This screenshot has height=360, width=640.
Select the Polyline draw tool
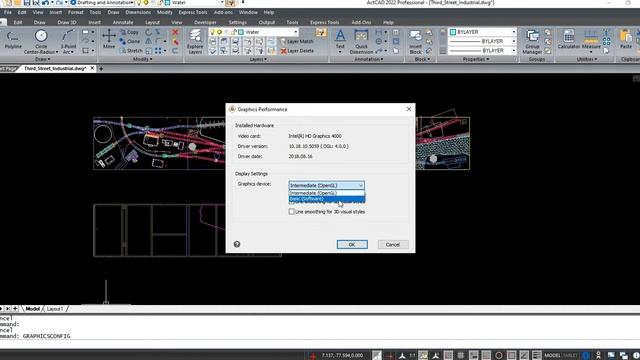click(x=13, y=40)
